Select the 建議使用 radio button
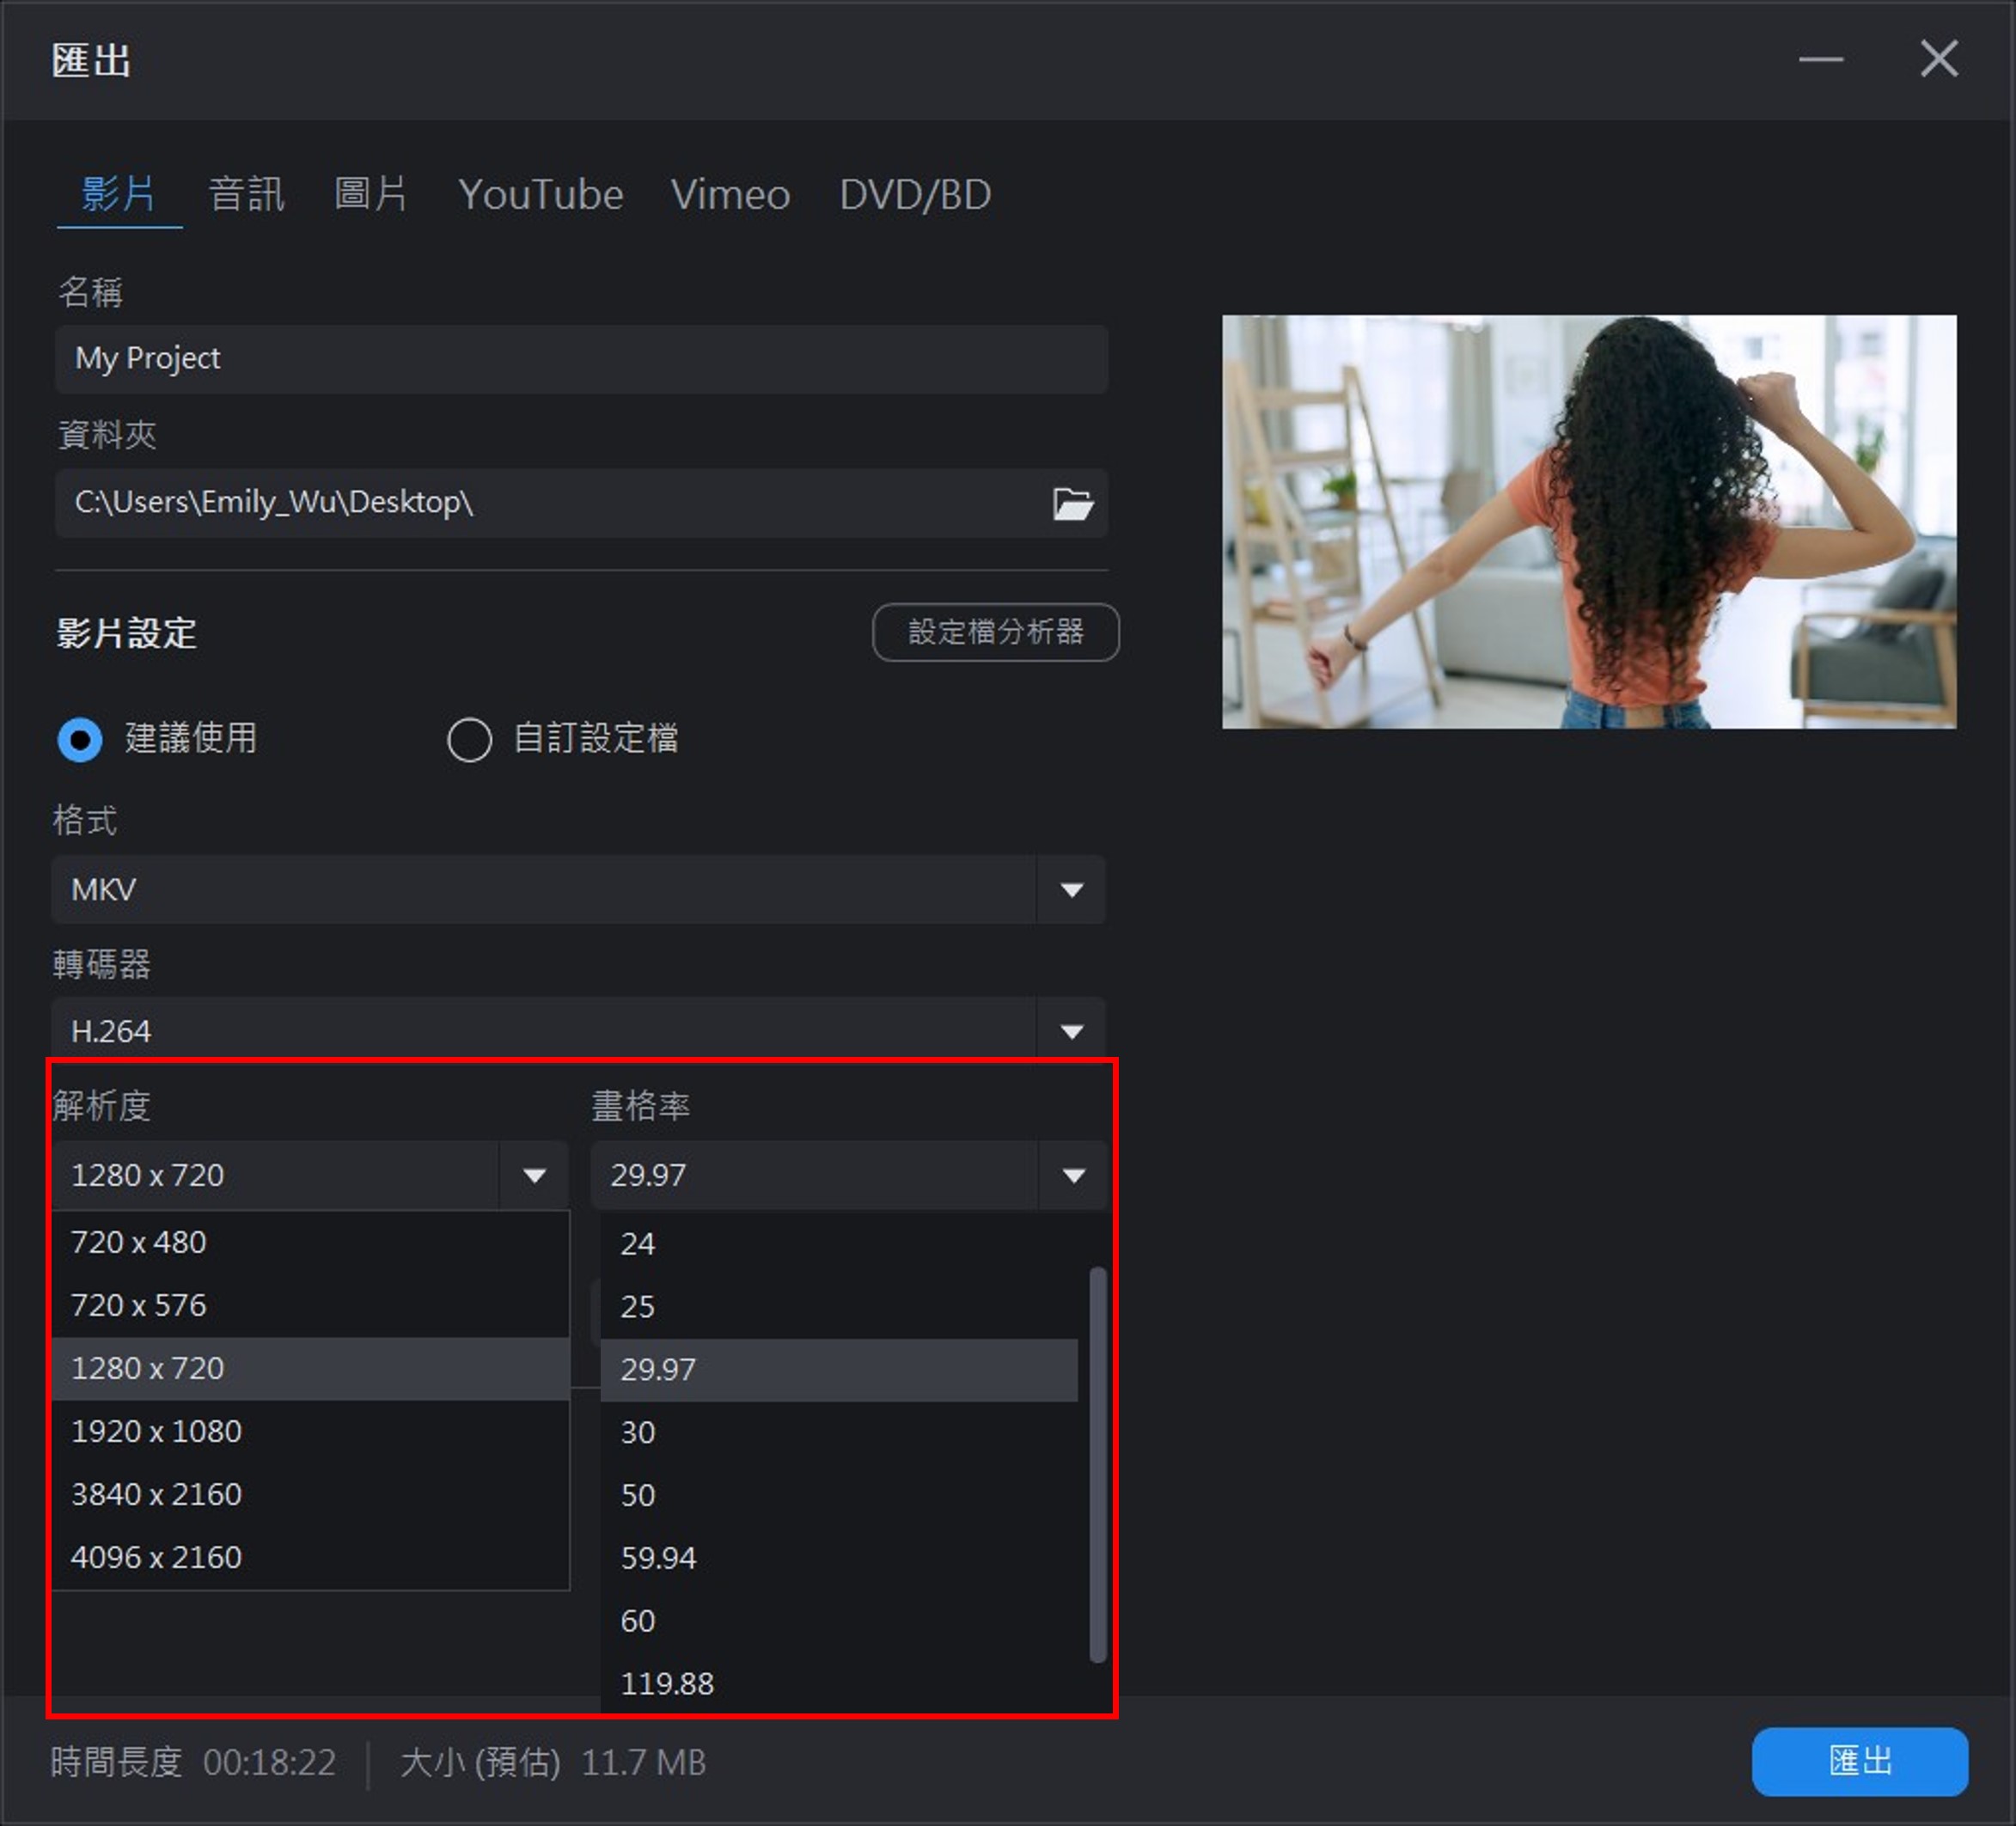 (80, 740)
